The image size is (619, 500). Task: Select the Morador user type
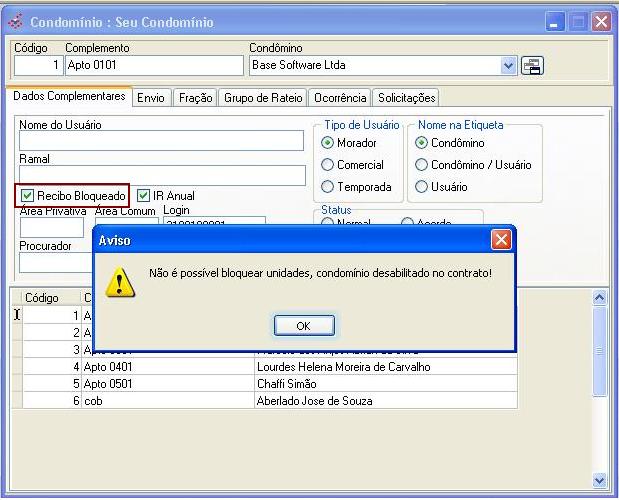tap(327, 143)
